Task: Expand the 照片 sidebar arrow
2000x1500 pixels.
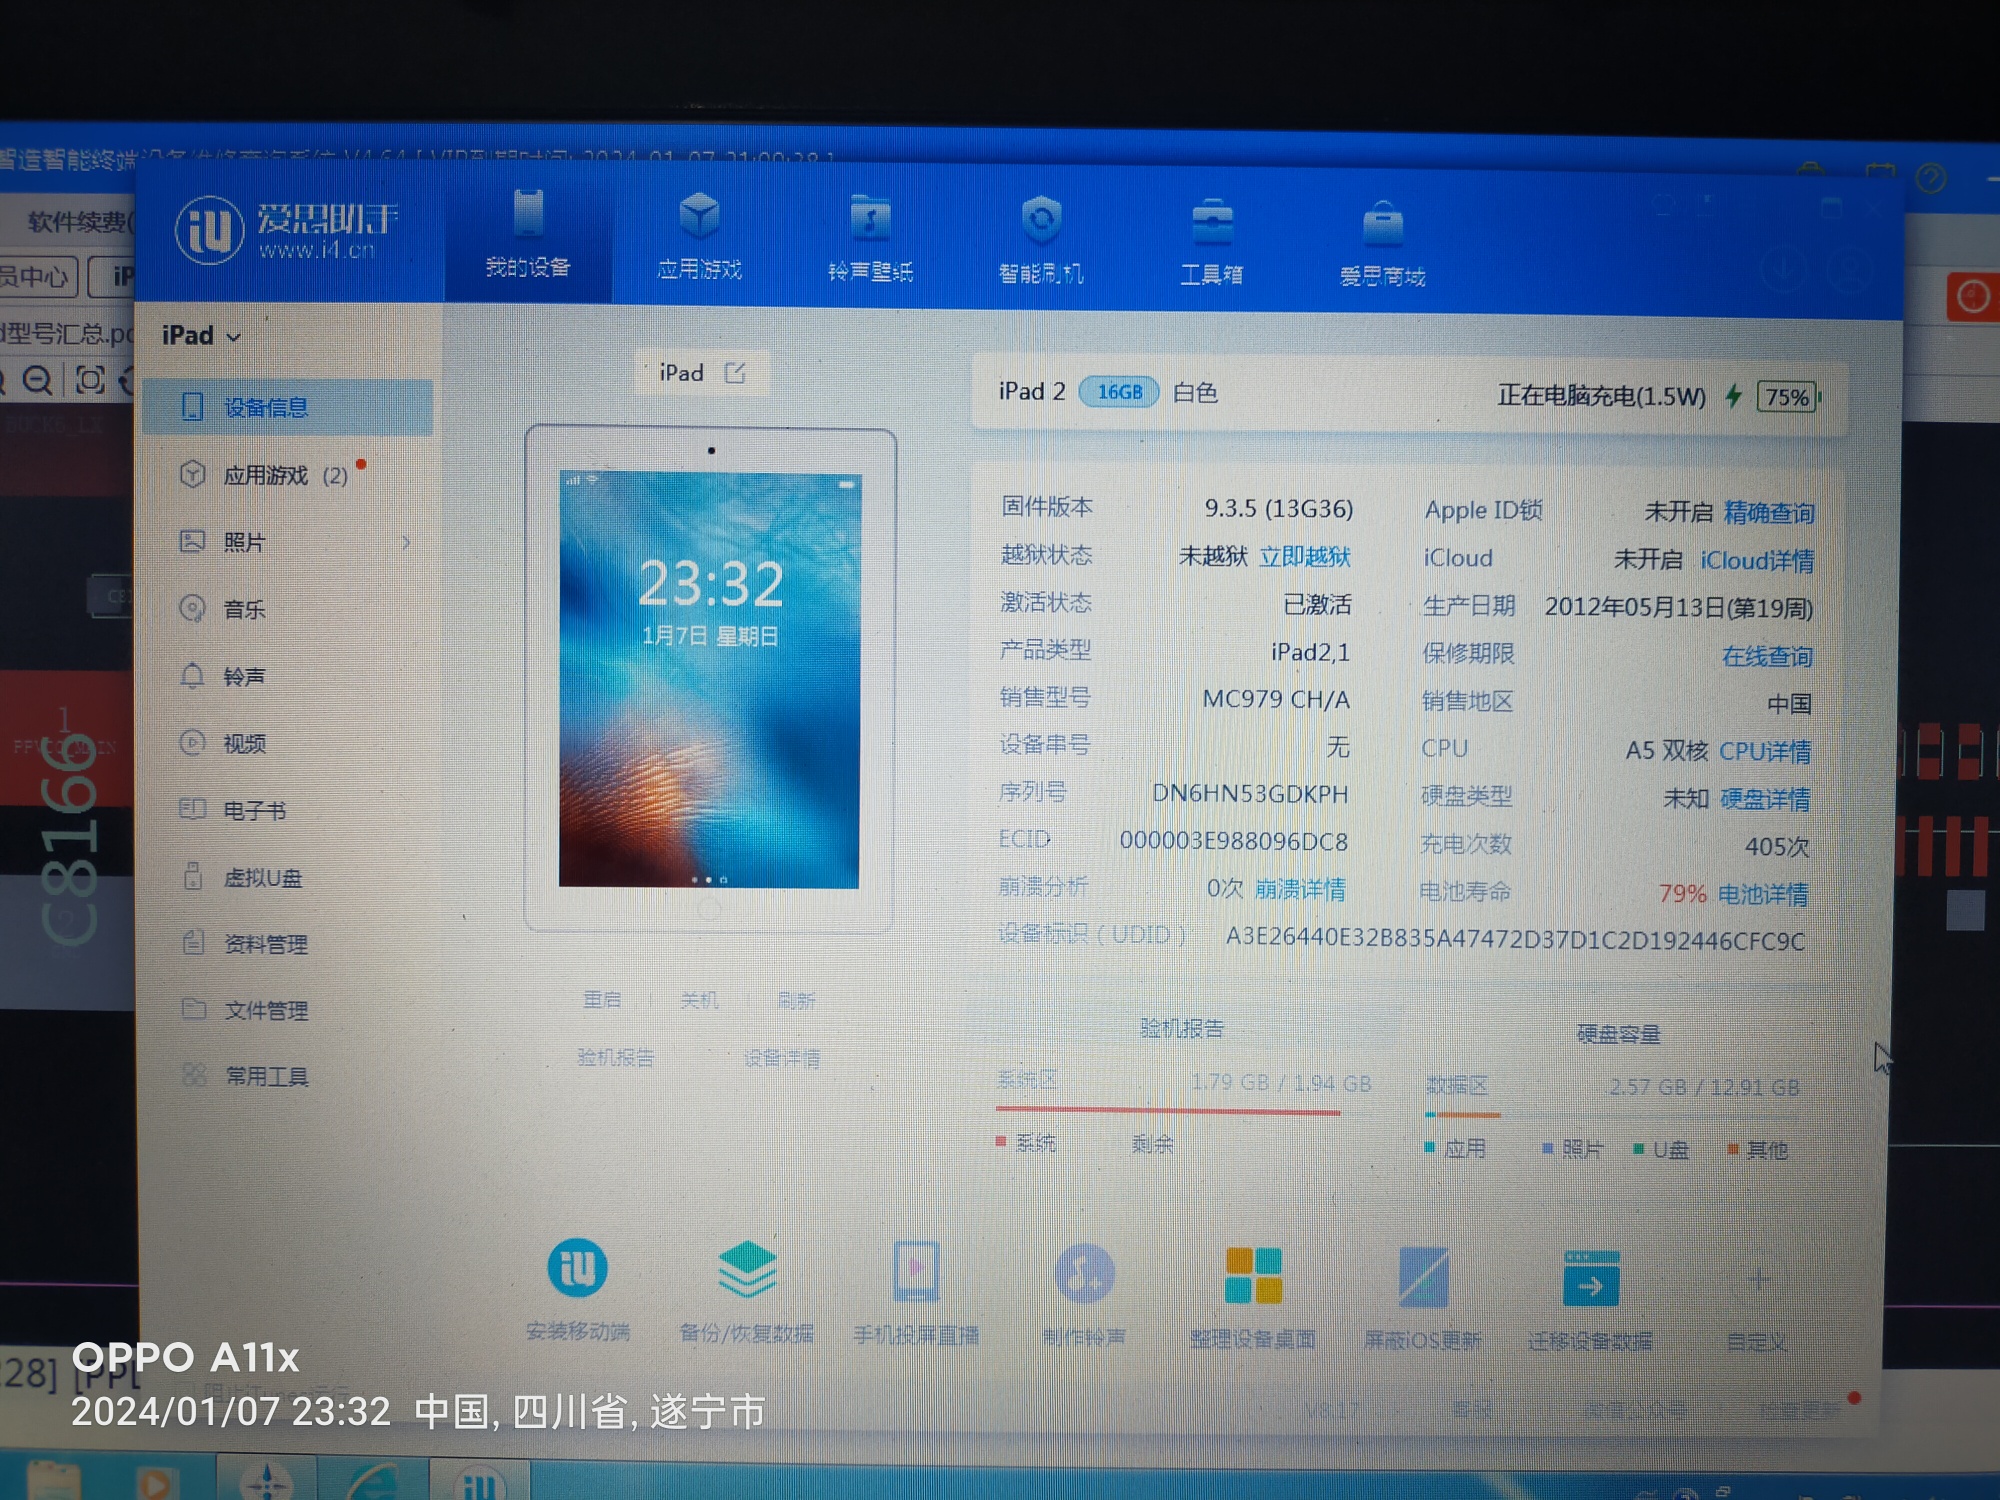Action: click(406, 542)
